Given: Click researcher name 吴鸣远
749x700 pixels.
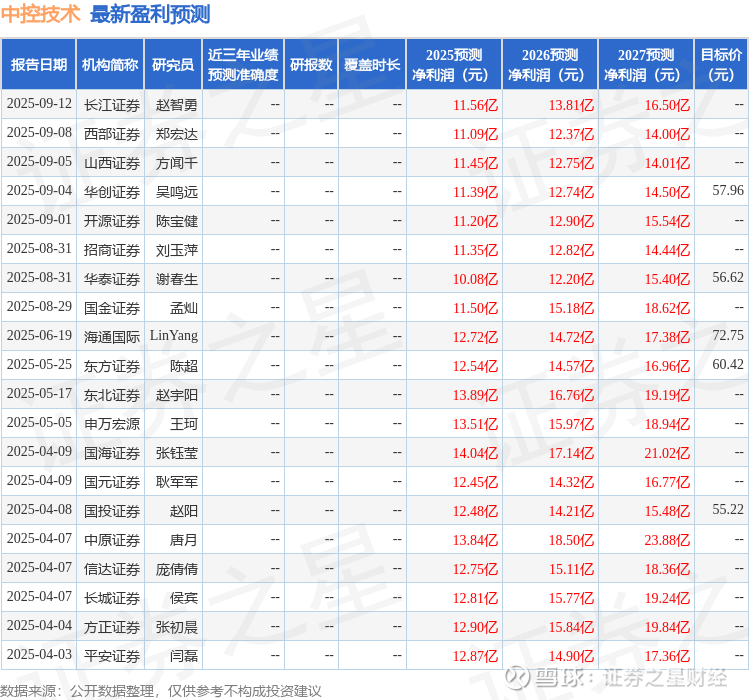Looking at the screenshot, I should [177, 192].
